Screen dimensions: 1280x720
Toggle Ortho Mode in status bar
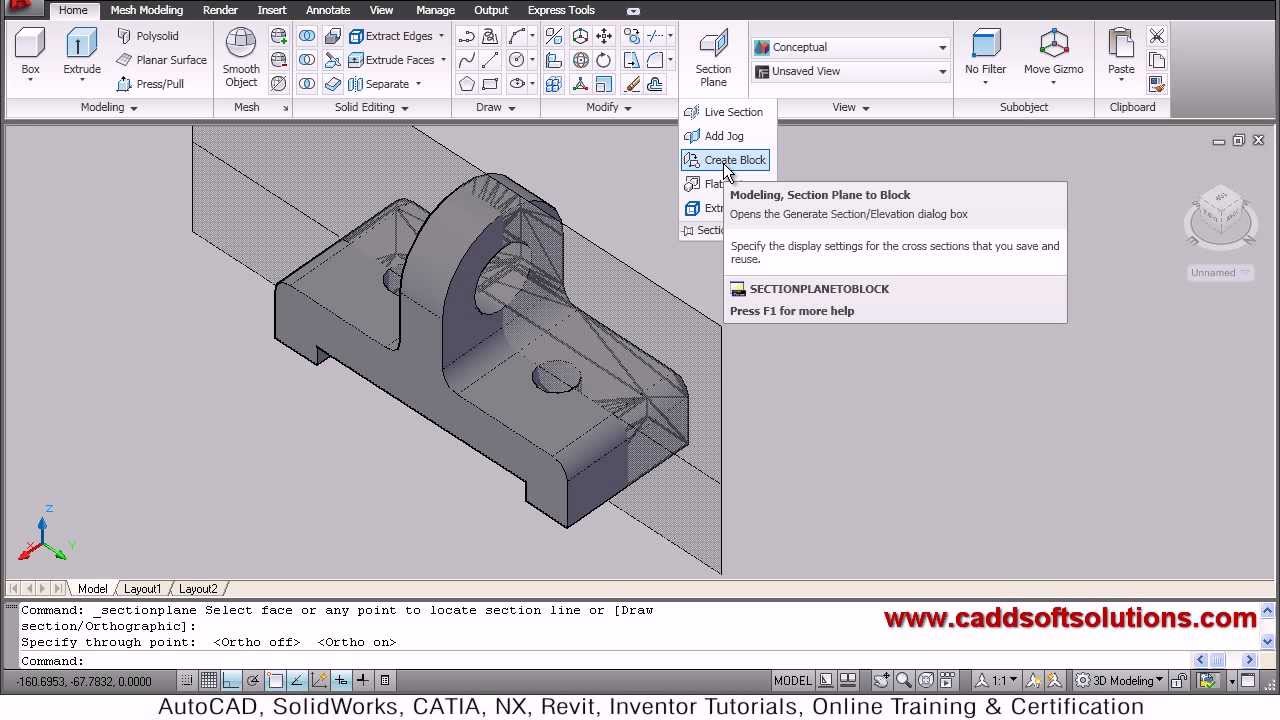tap(231, 681)
